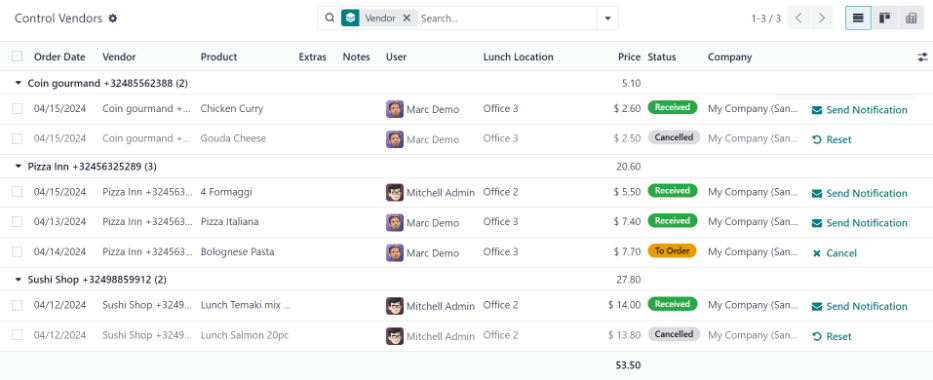Open the Chicken Curry product cell
This screenshot has height=380, width=933.
[231, 109]
